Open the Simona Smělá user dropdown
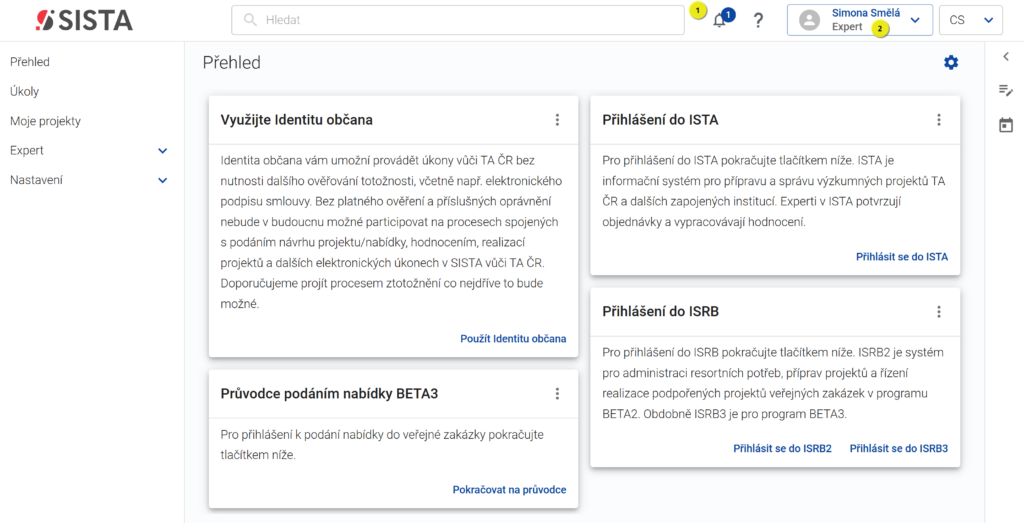Image resolution: width=1024 pixels, height=523 pixels. pyautogui.click(x=859, y=20)
